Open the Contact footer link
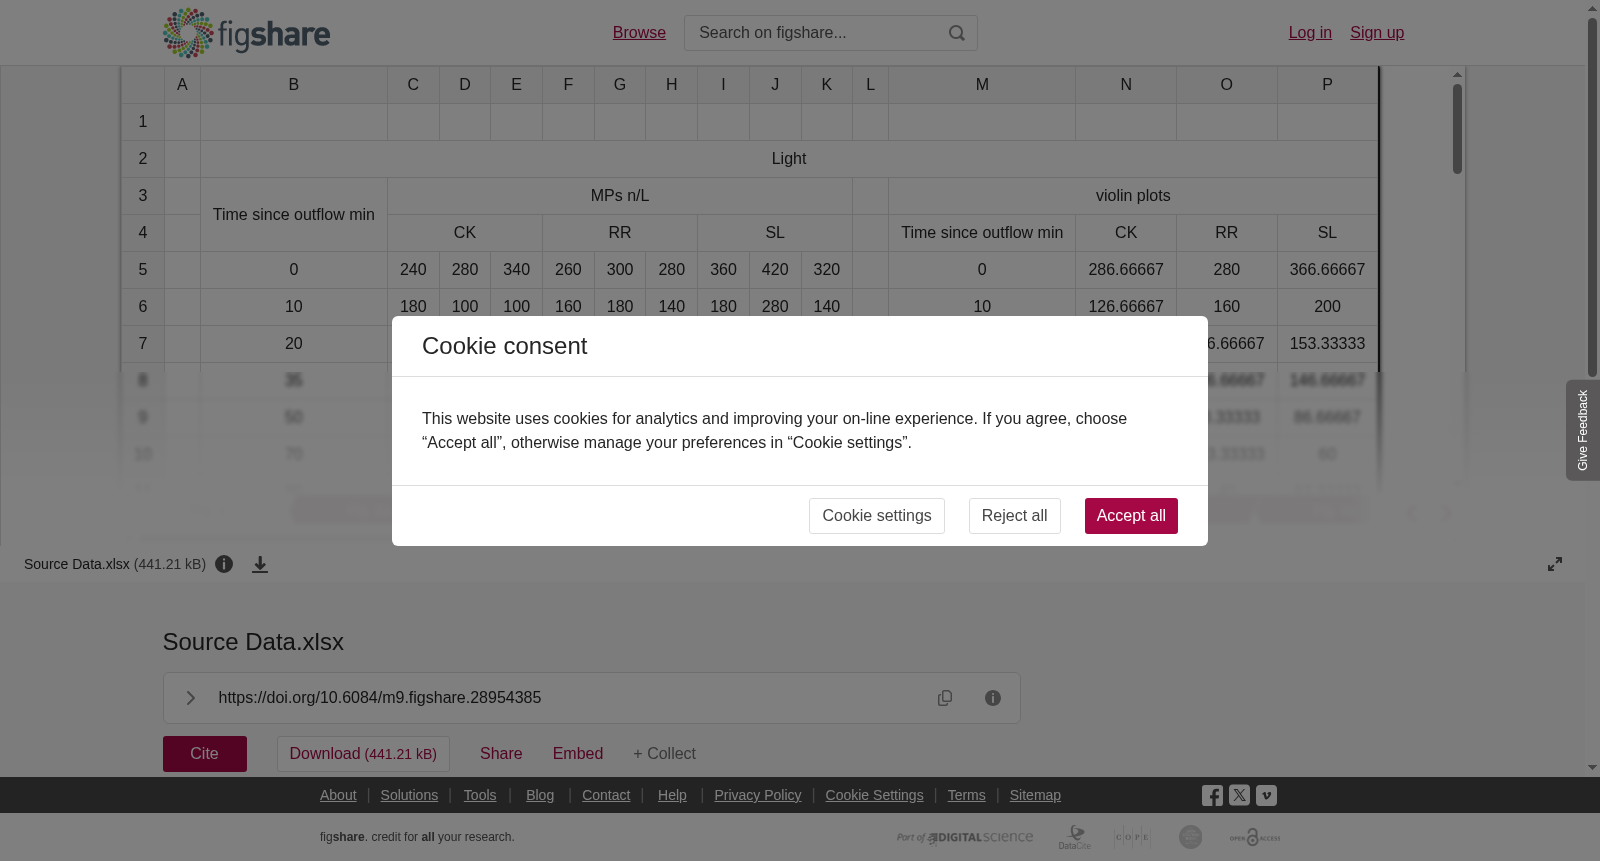 (606, 795)
